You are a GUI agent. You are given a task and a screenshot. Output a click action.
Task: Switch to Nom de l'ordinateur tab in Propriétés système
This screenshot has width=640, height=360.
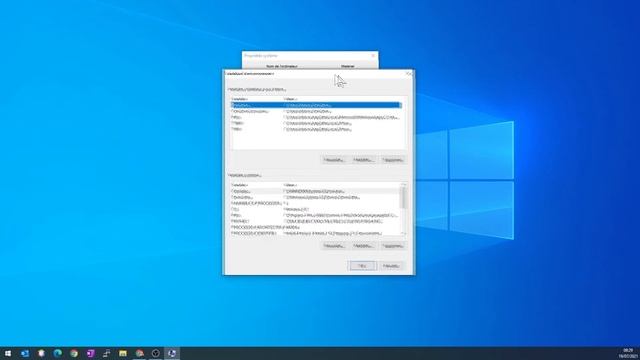pos(282,66)
